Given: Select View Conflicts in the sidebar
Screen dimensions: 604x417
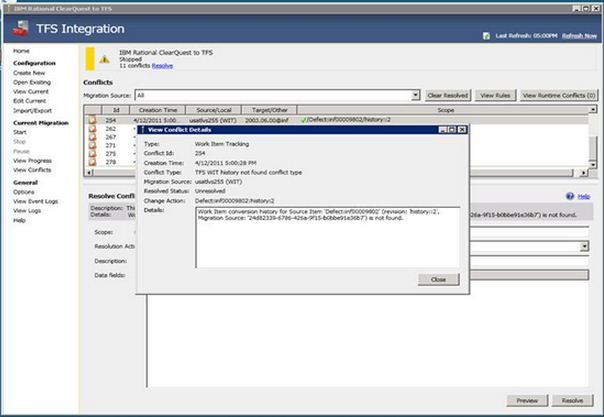Looking at the screenshot, I should [32, 170].
